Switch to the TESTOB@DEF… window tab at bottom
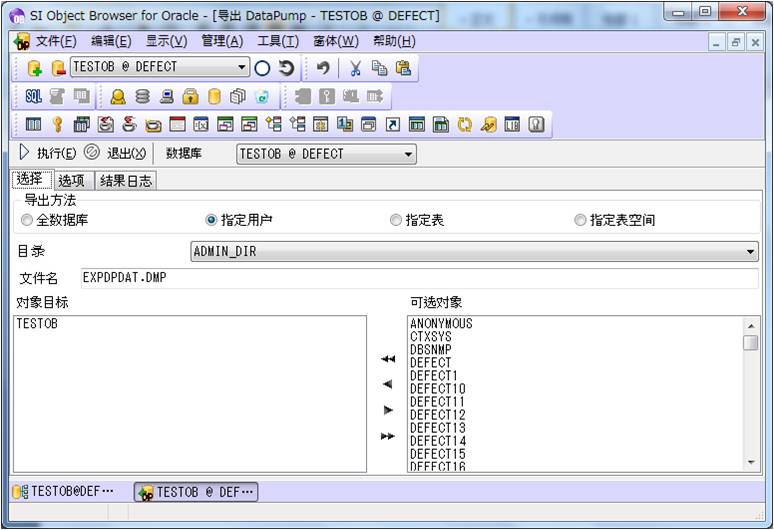This screenshot has height=530, width=774. [x=63, y=492]
